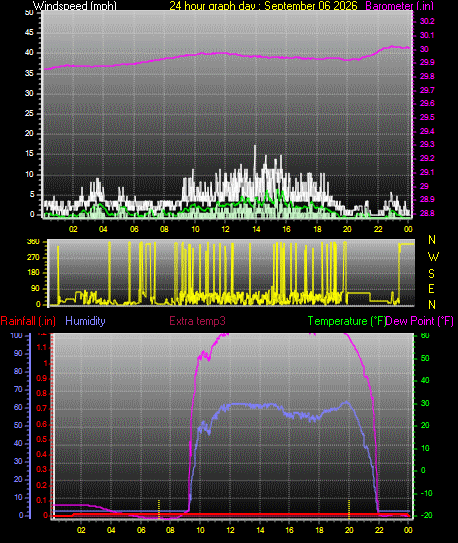Click windspeed scale value 45
This screenshot has height=543, width=458.
[29, 33]
